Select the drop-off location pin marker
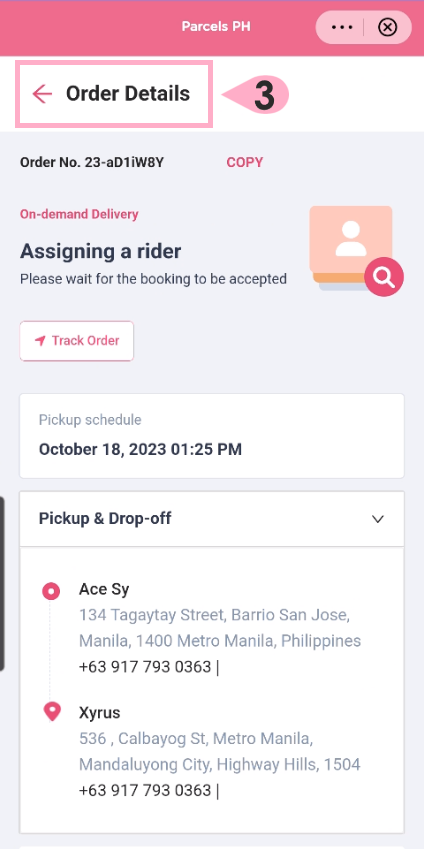424x849 pixels. (52, 712)
